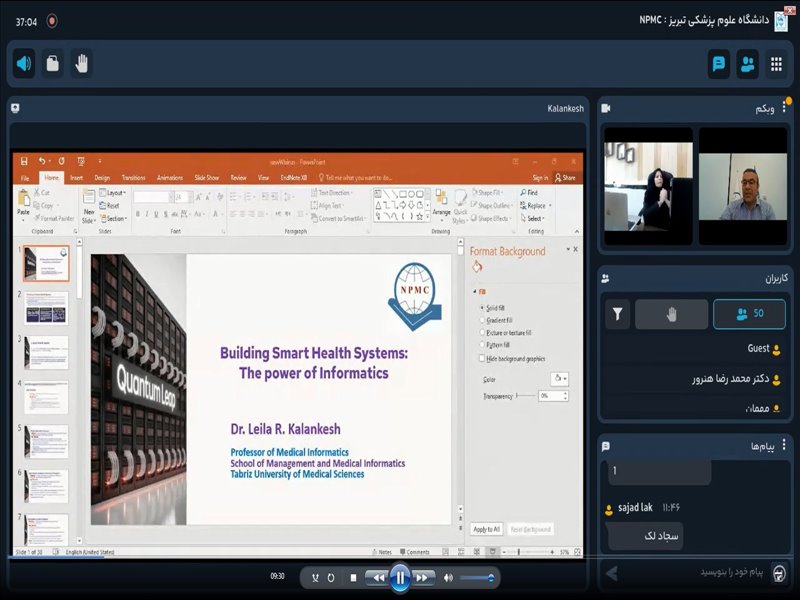This screenshot has height=600, width=800.
Task: Click the raise hand icon in top toolbar
Action: click(x=81, y=64)
